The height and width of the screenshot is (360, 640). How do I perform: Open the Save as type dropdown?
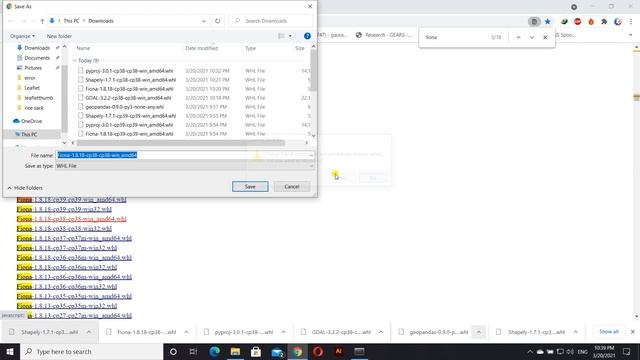click(x=185, y=166)
